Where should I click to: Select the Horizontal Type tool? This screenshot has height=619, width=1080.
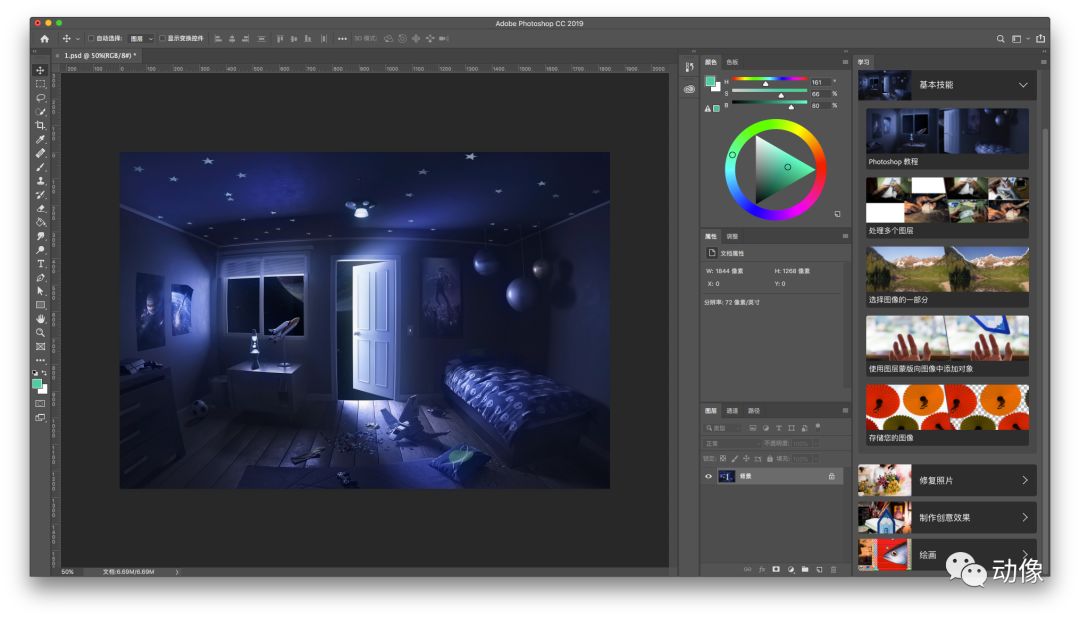pyautogui.click(x=41, y=264)
